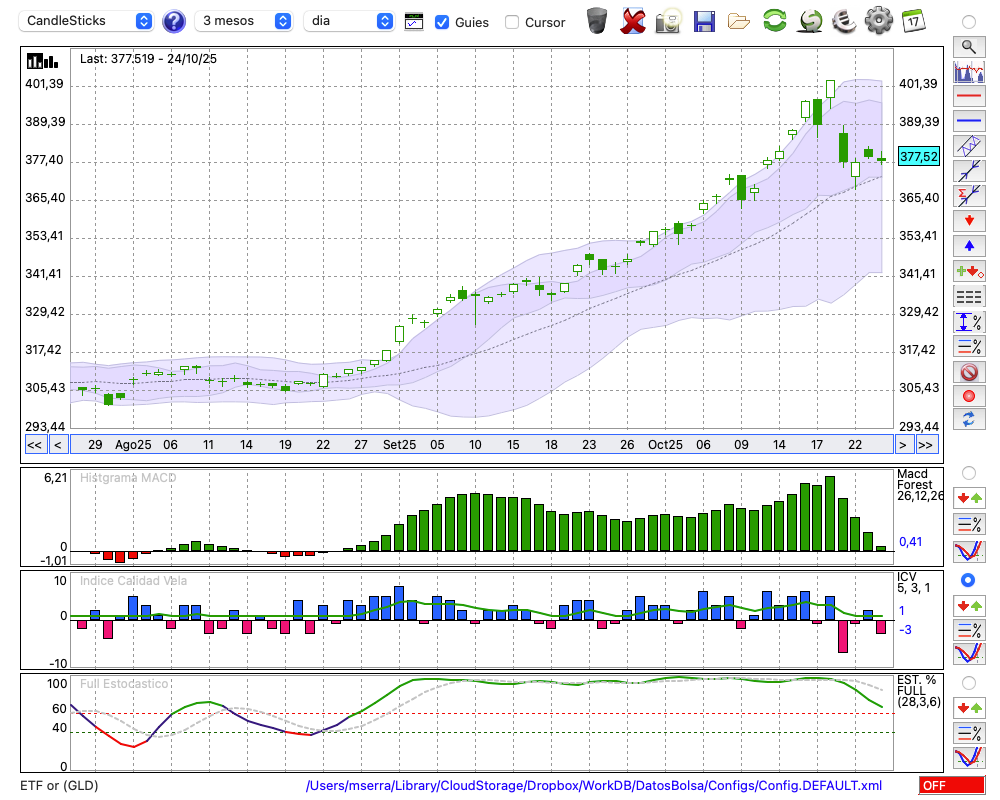This screenshot has width=1000, height=800.
Task: Click the green refresh arrows icon
Action: coord(774,20)
